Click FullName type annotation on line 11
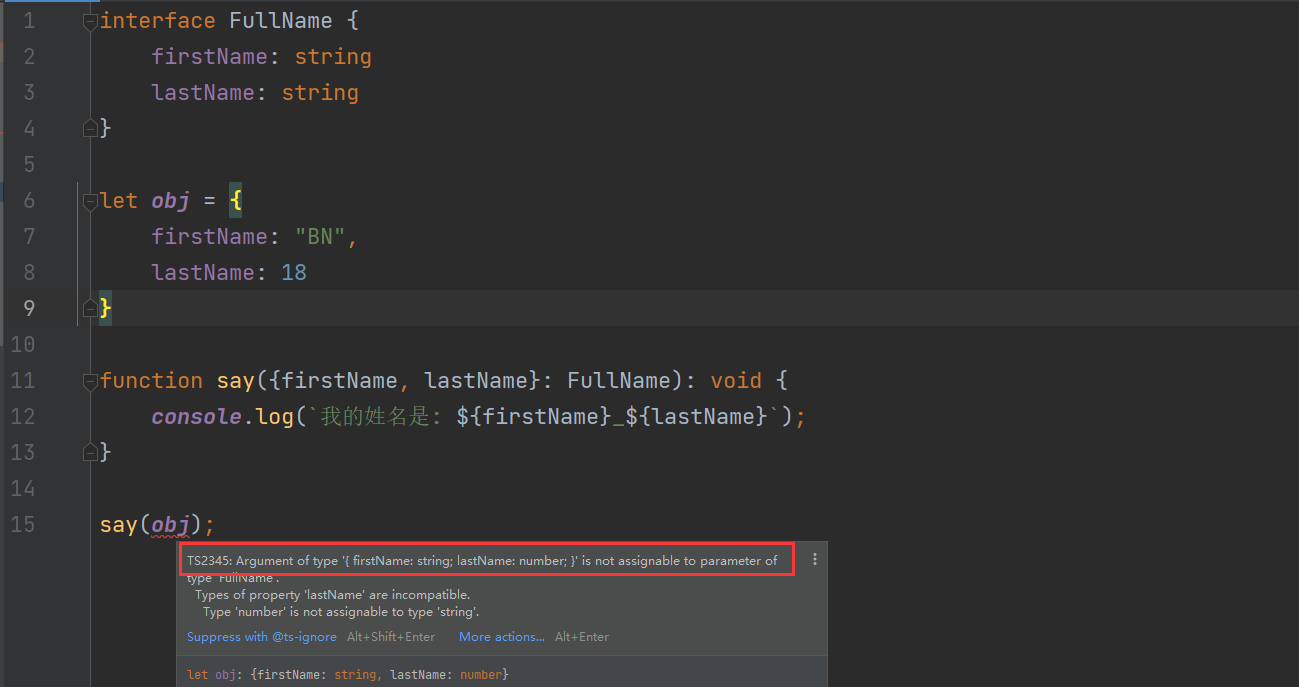1299x687 pixels. click(619, 381)
